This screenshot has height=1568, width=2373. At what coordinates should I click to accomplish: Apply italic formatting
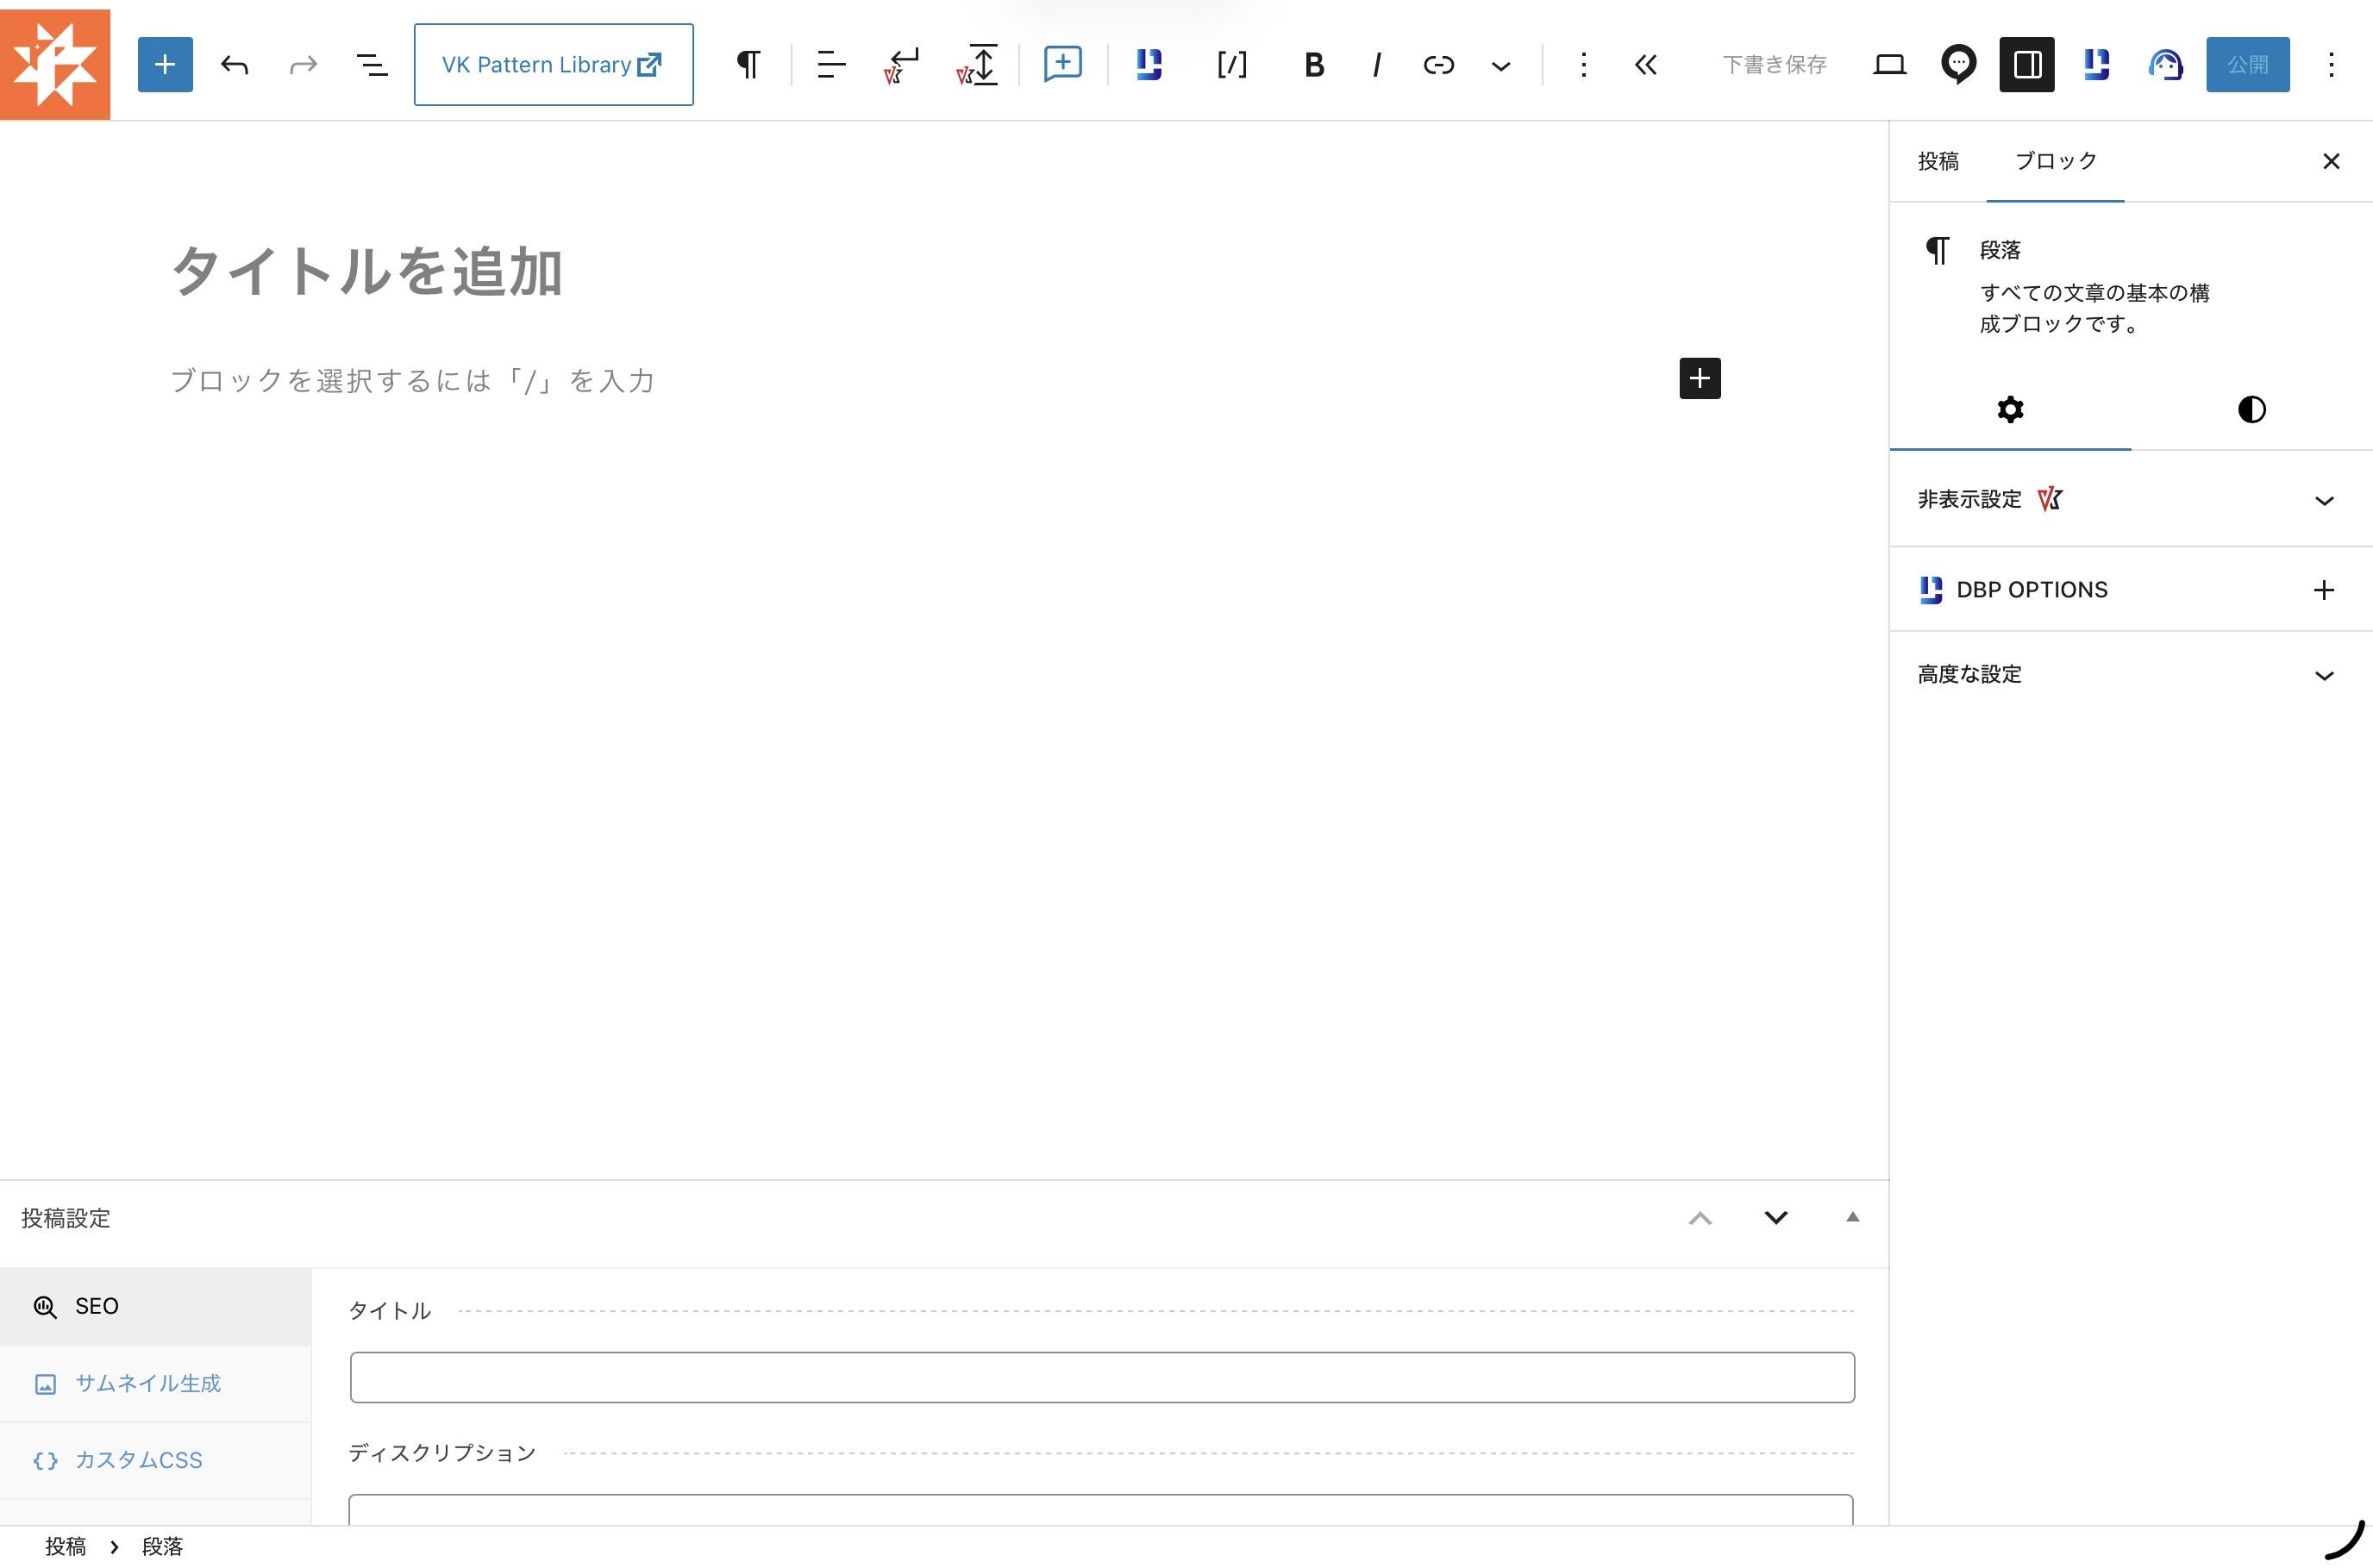click(x=1376, y=65)
